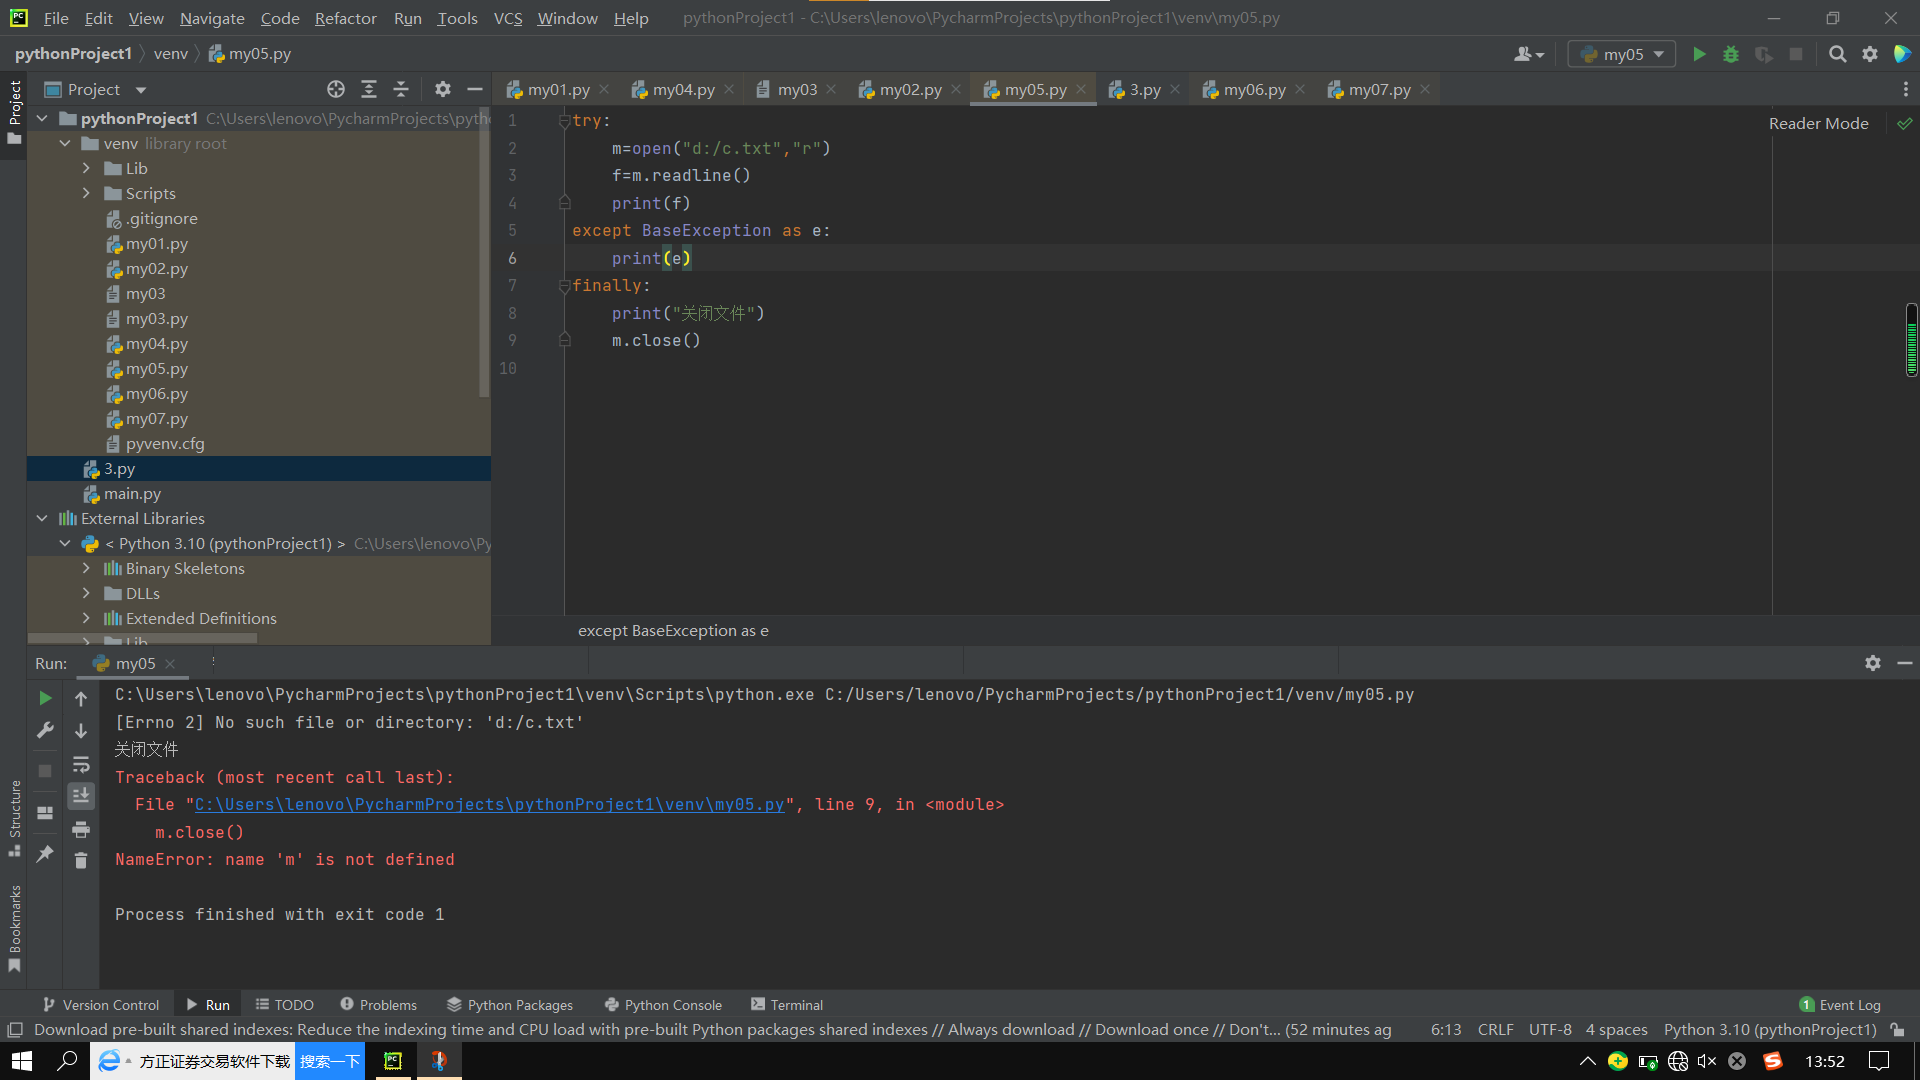Open the Navigate menu
1920x1080 pixels.
212,18
